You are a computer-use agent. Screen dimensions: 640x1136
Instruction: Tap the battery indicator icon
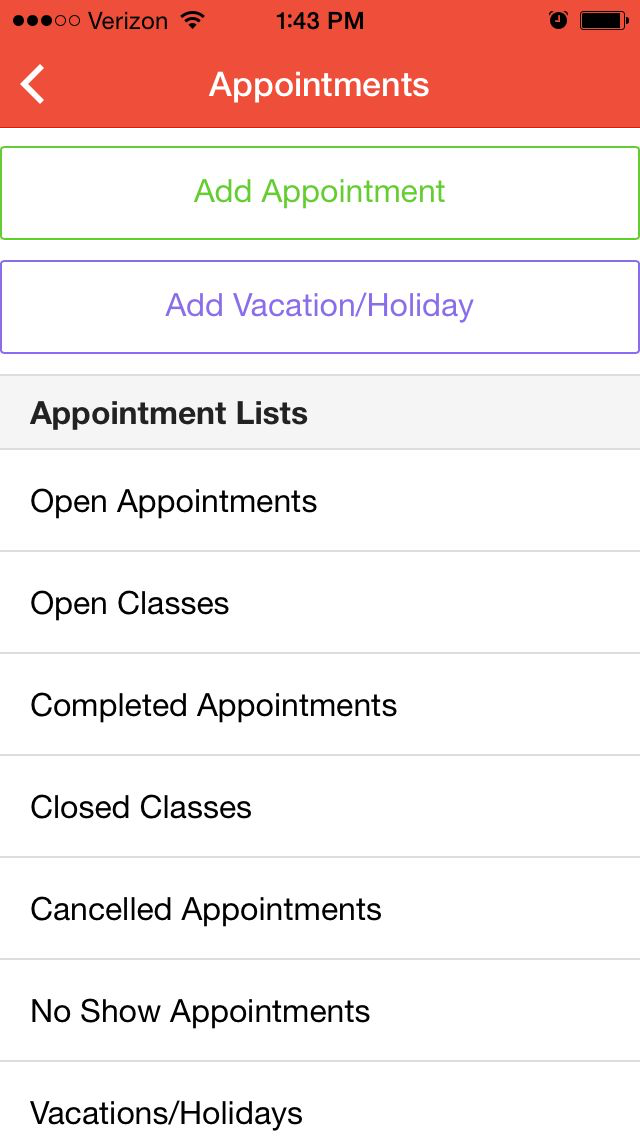603,20
